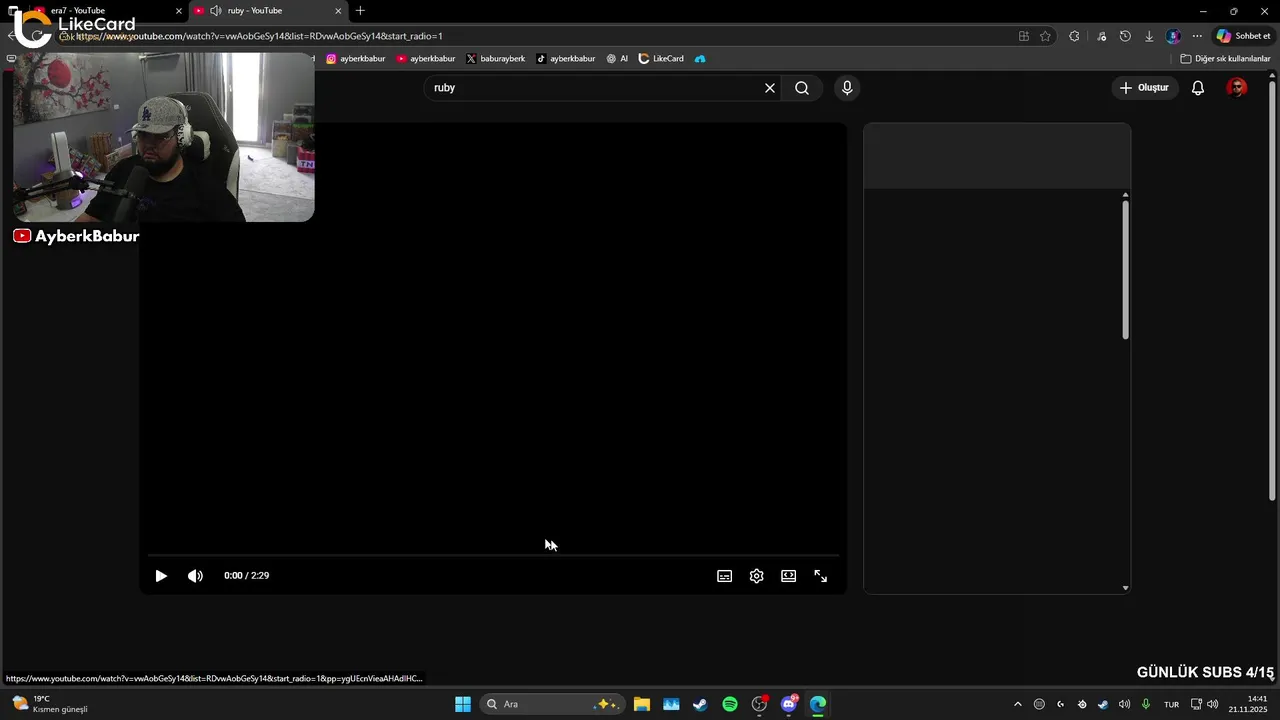1280x720 pixels.
Task: Open the LikeCard bookmark
Action: (661, 59)
